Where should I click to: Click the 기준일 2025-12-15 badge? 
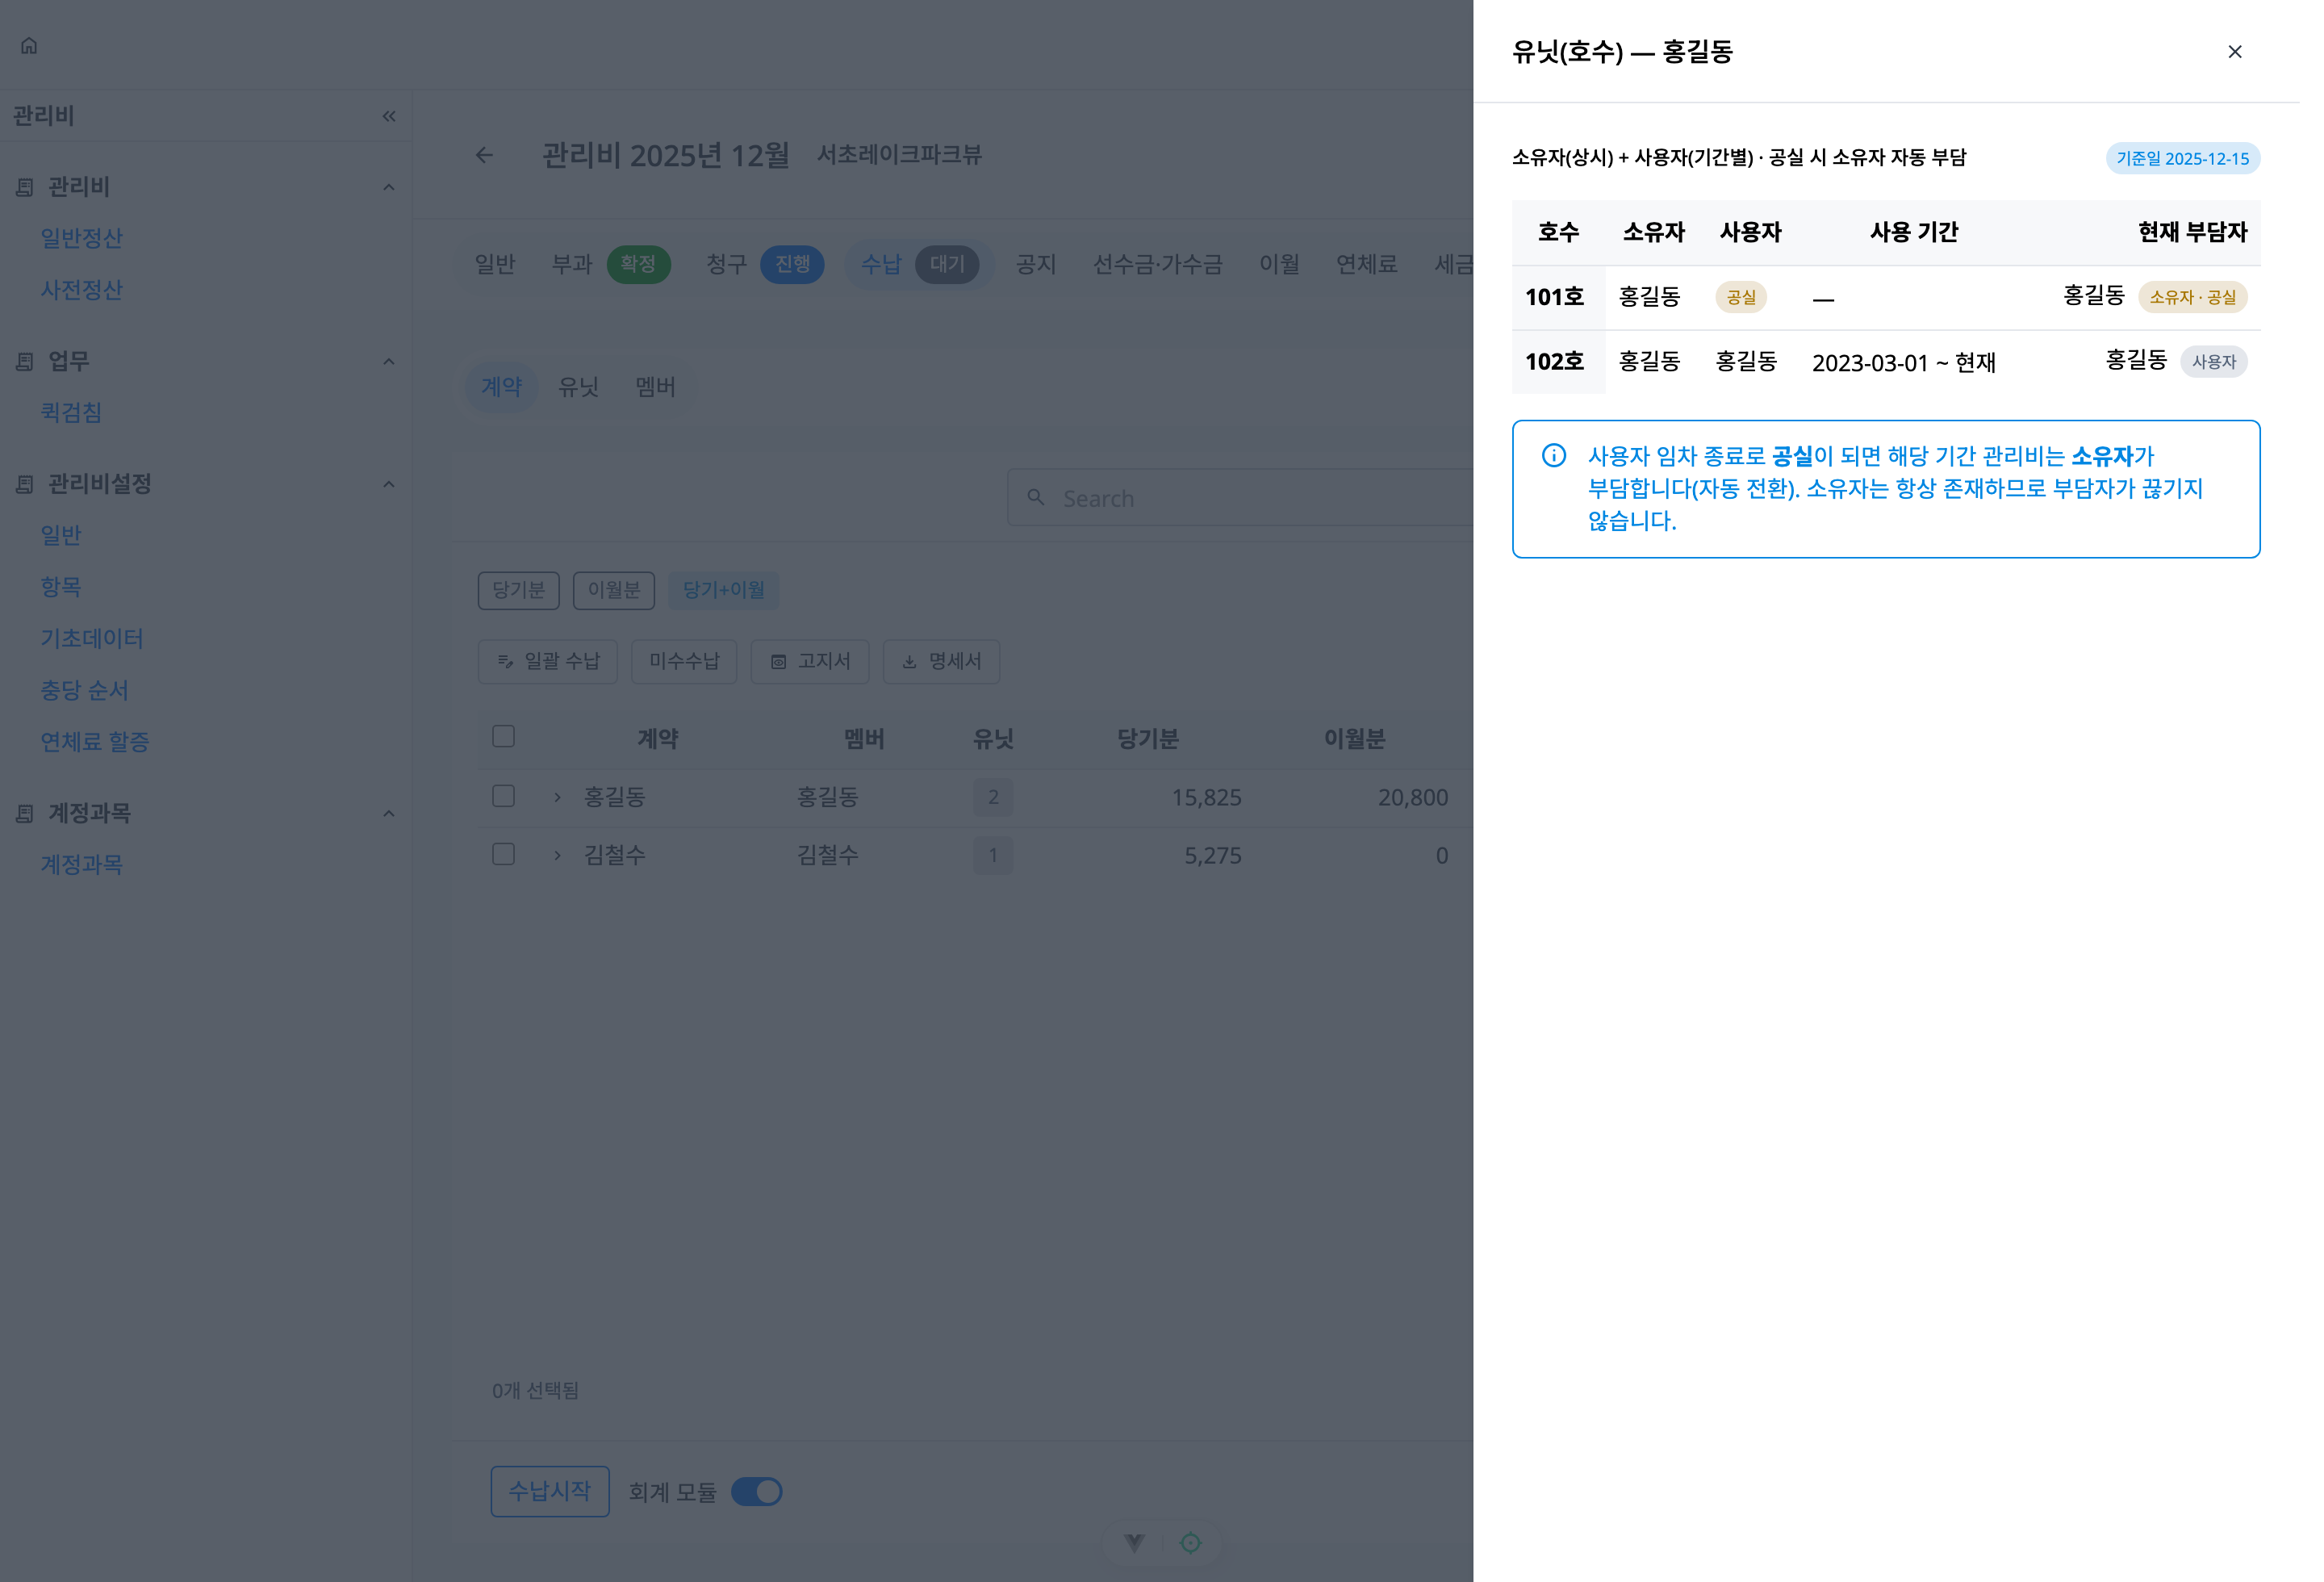point(2183,158)
